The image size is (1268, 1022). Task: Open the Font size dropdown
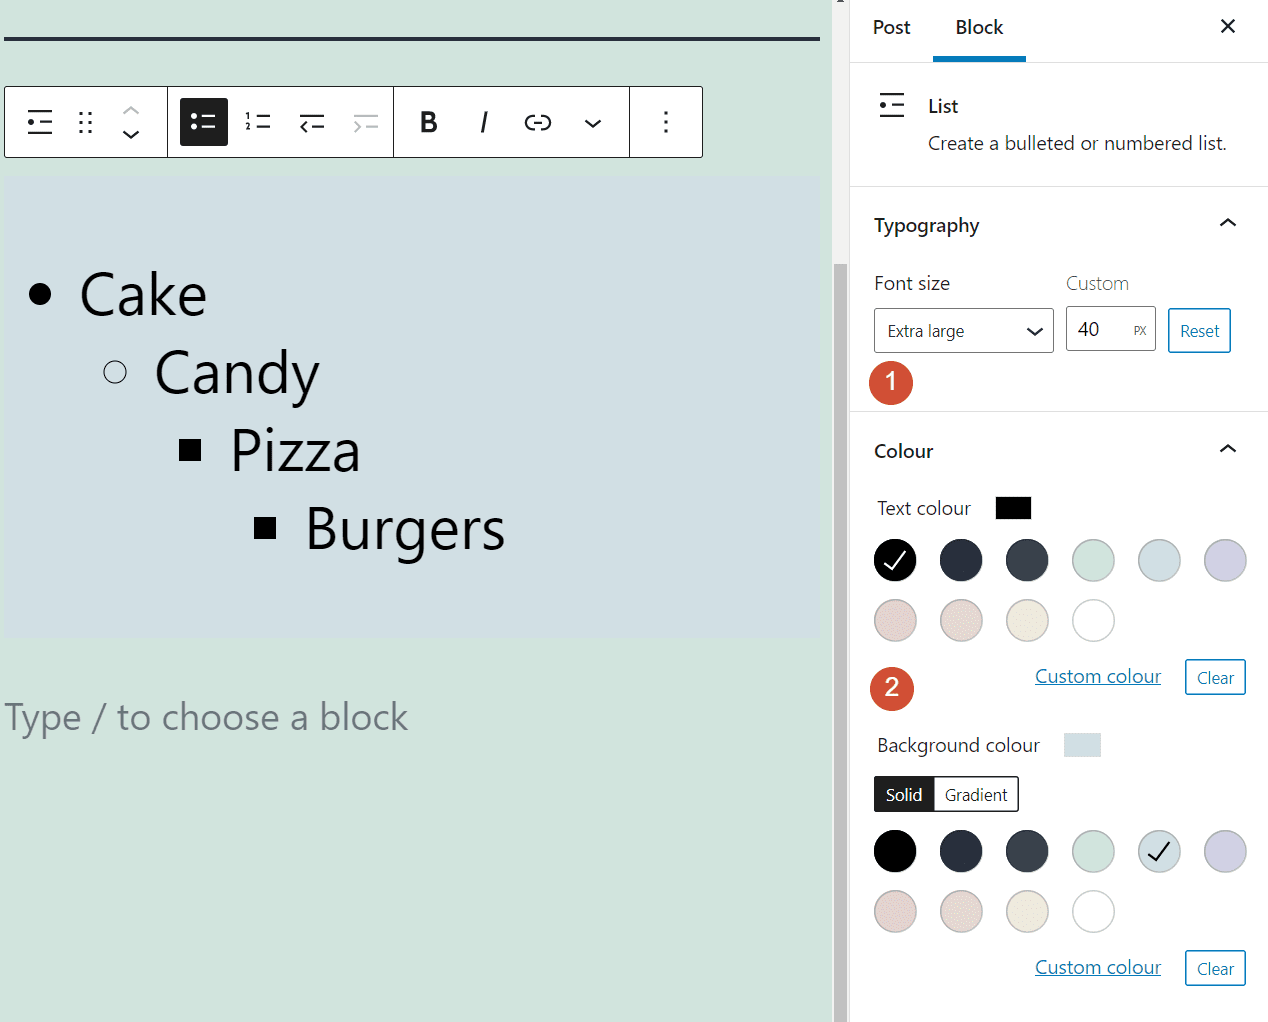click(963, 330)
